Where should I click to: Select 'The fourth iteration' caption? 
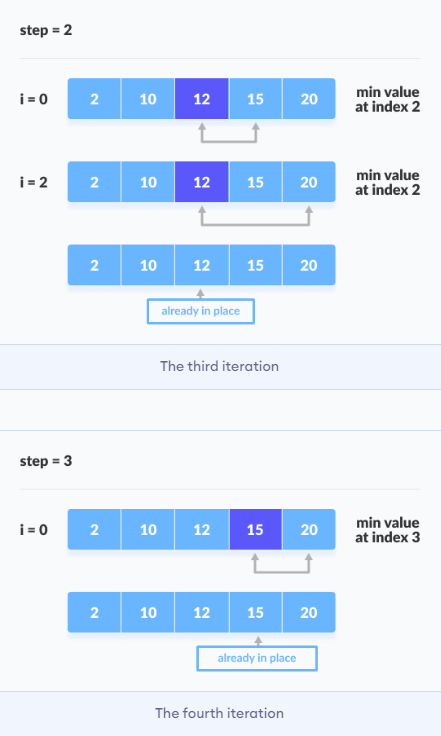220,713
